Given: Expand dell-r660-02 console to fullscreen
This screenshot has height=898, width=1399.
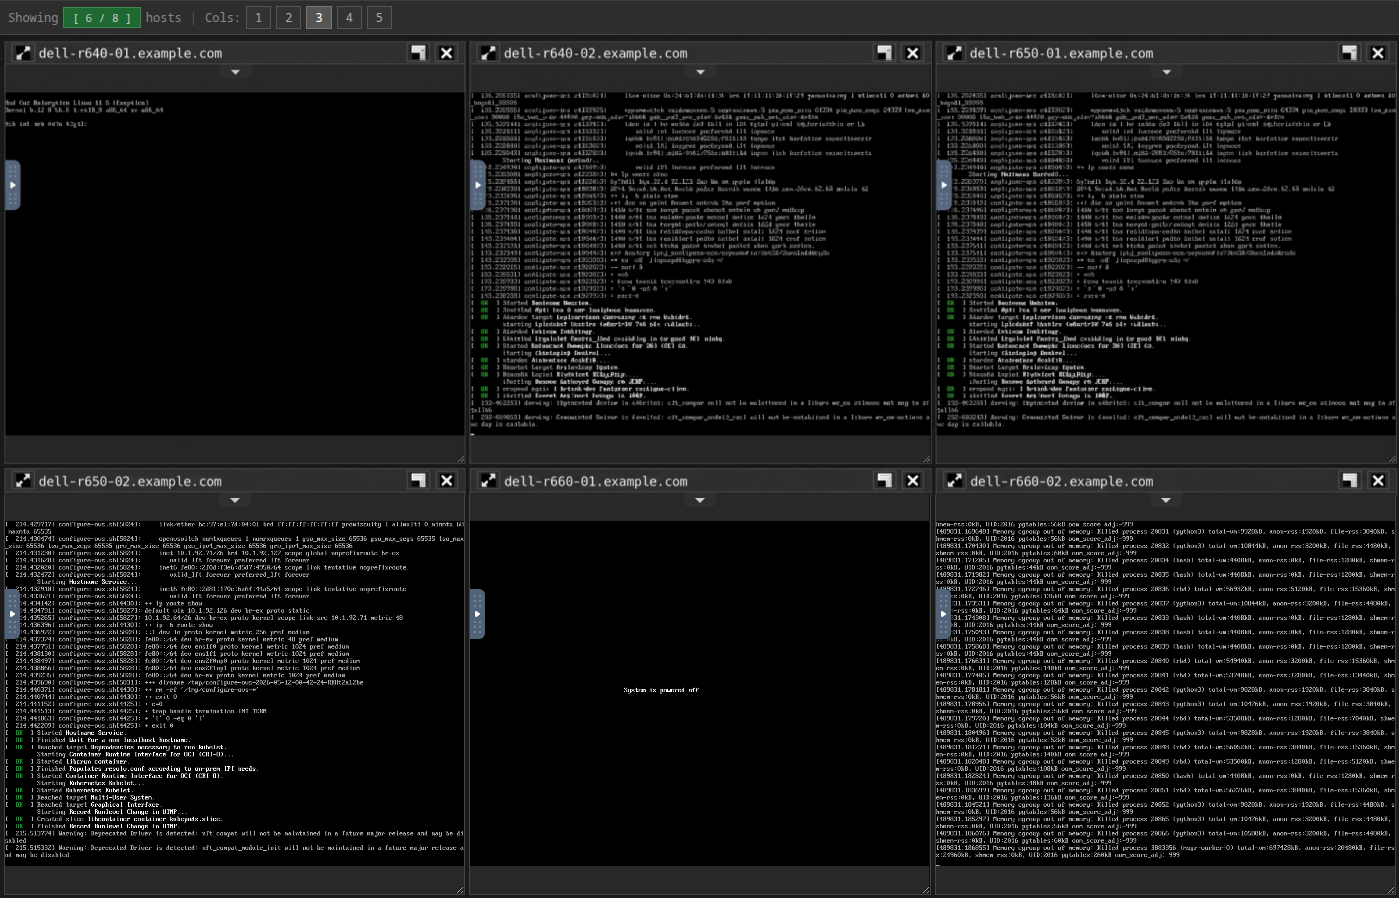Looking at the screenshot, I should (954, 481).
